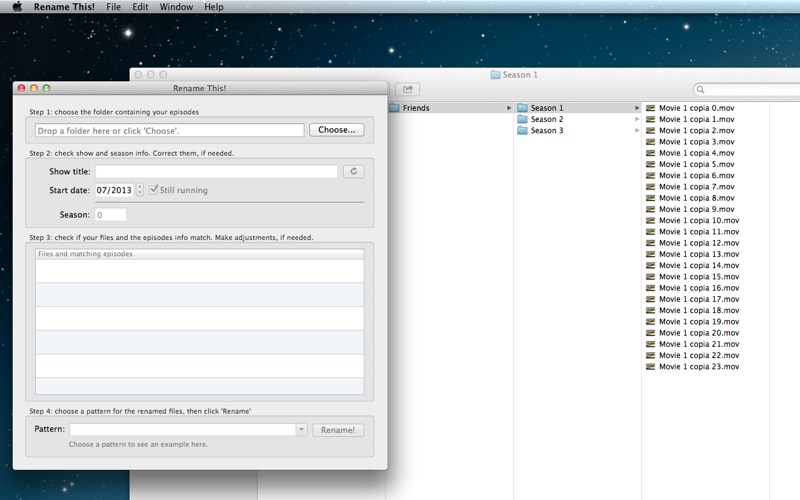This screenshot has width=800, height=500.
Task: Click the Movie 1 copia 0.mov file icon
Action: [x=651, y=108]
